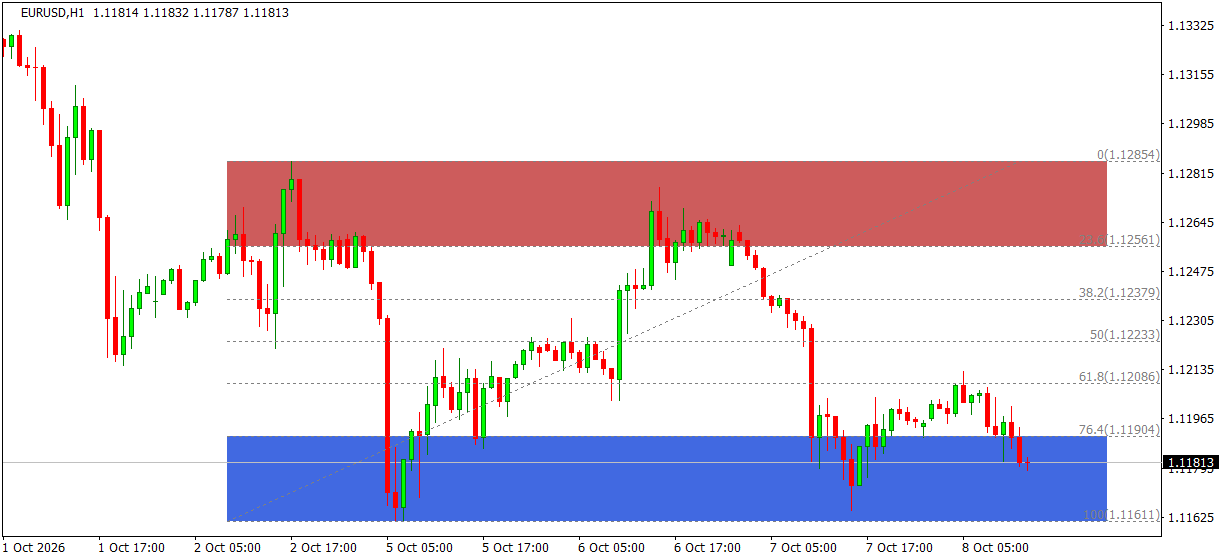The height and width of the screenshot is (560, 1225).
Task: Select the red supply zone rectangle
Action: pyautogui.click(x=667, y=204)
